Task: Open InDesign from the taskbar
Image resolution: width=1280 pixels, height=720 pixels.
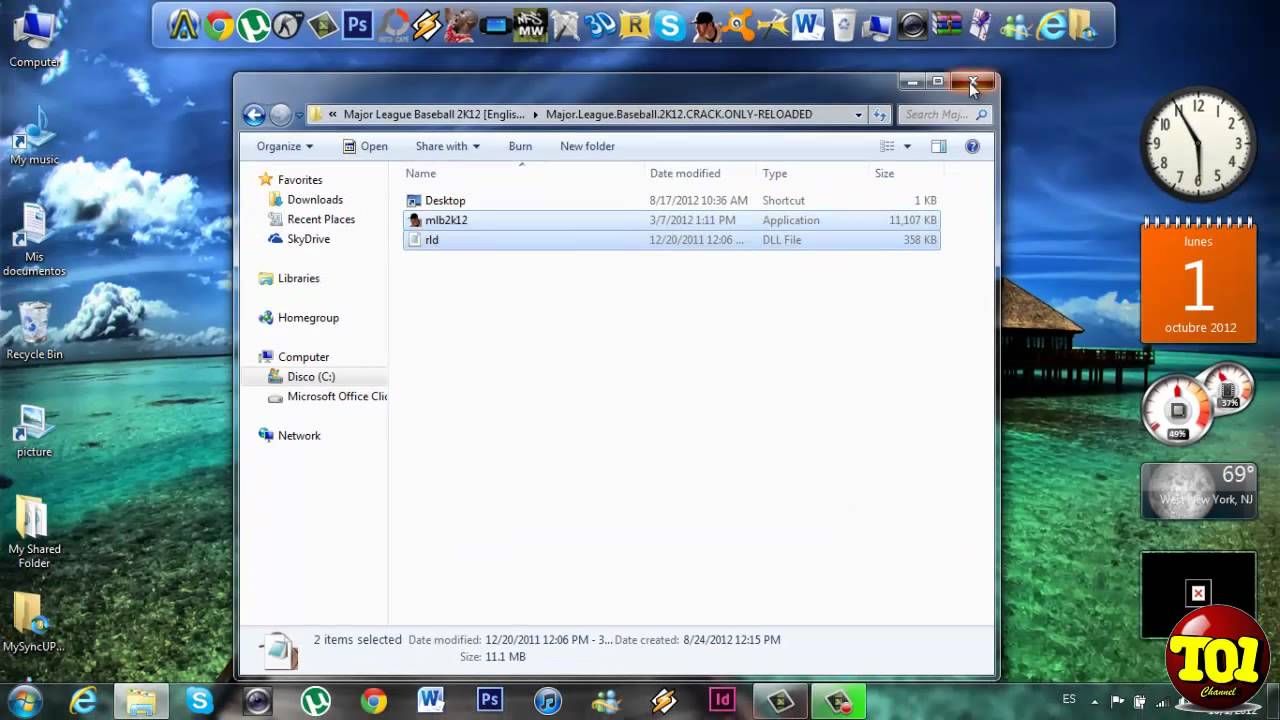Action: click(x=721, y=701)
